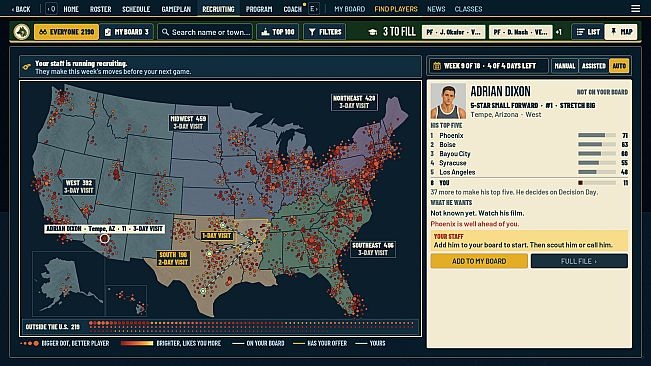Click the Adrian Dixon Tempe map tooltip
The height and width of the screenshot is (366, 651).
coord(104,229)
